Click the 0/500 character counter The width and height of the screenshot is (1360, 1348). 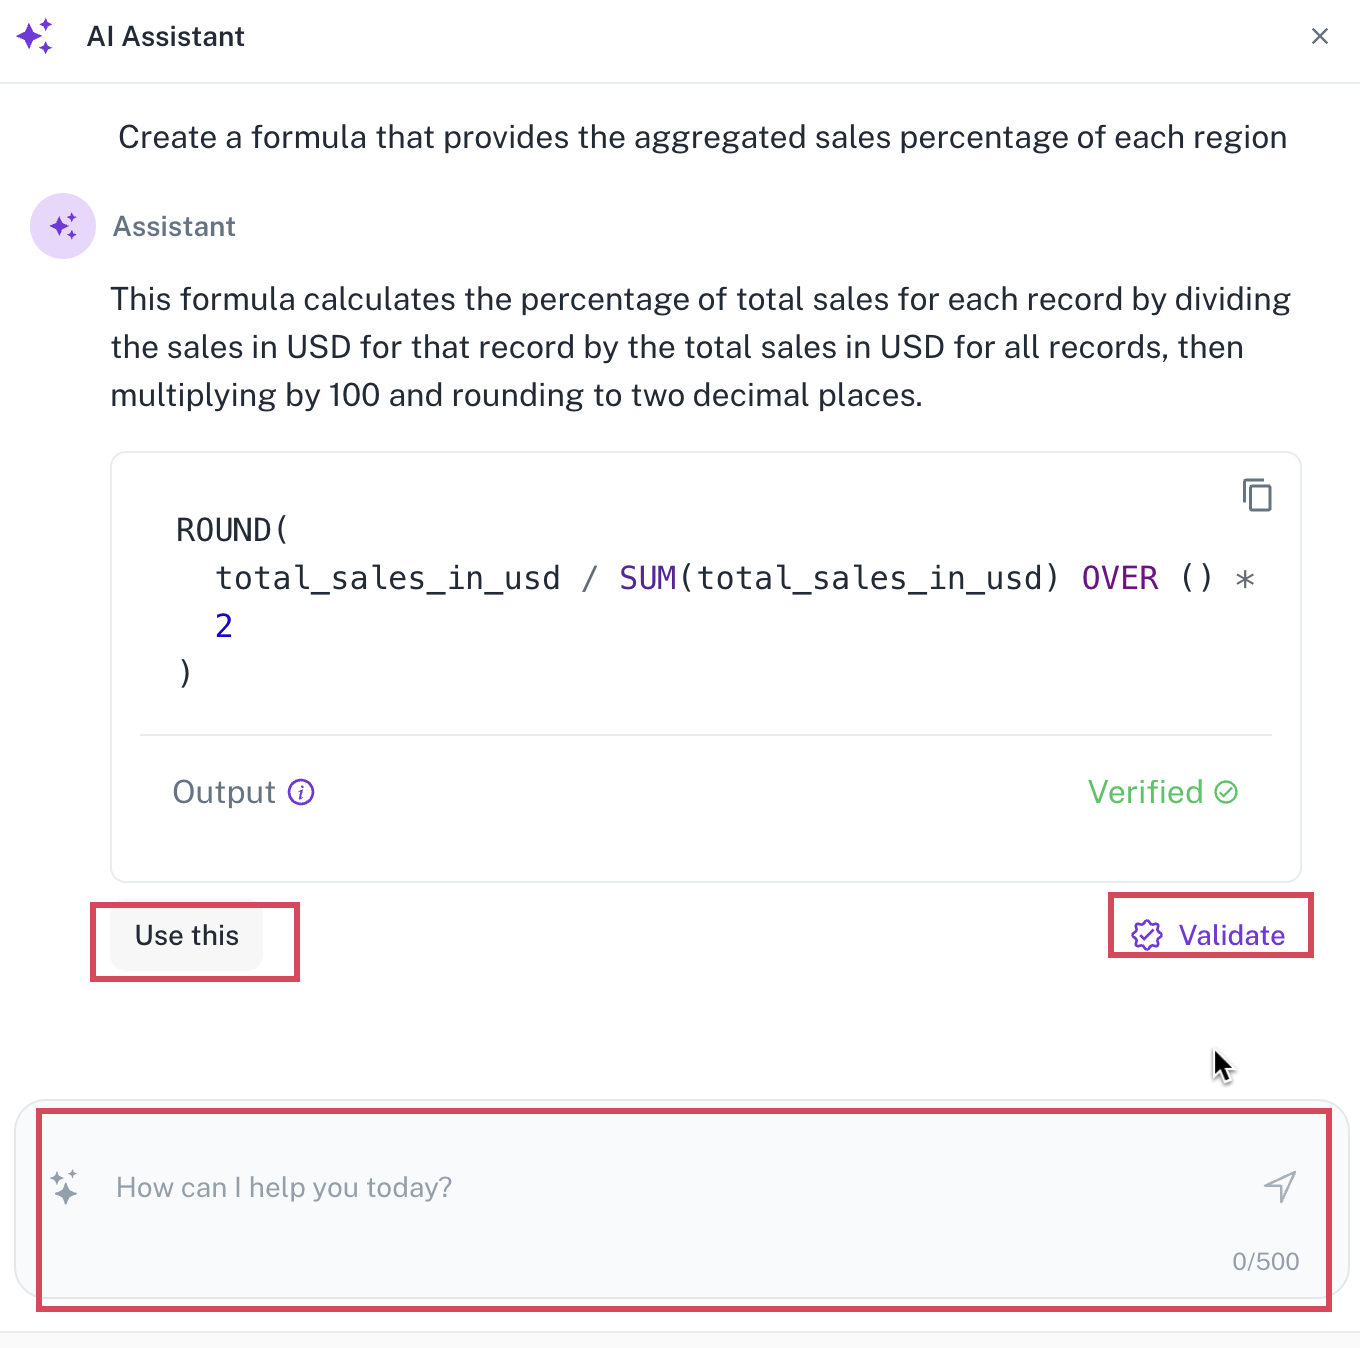pyautogui.click(x=1266, y=1261)
